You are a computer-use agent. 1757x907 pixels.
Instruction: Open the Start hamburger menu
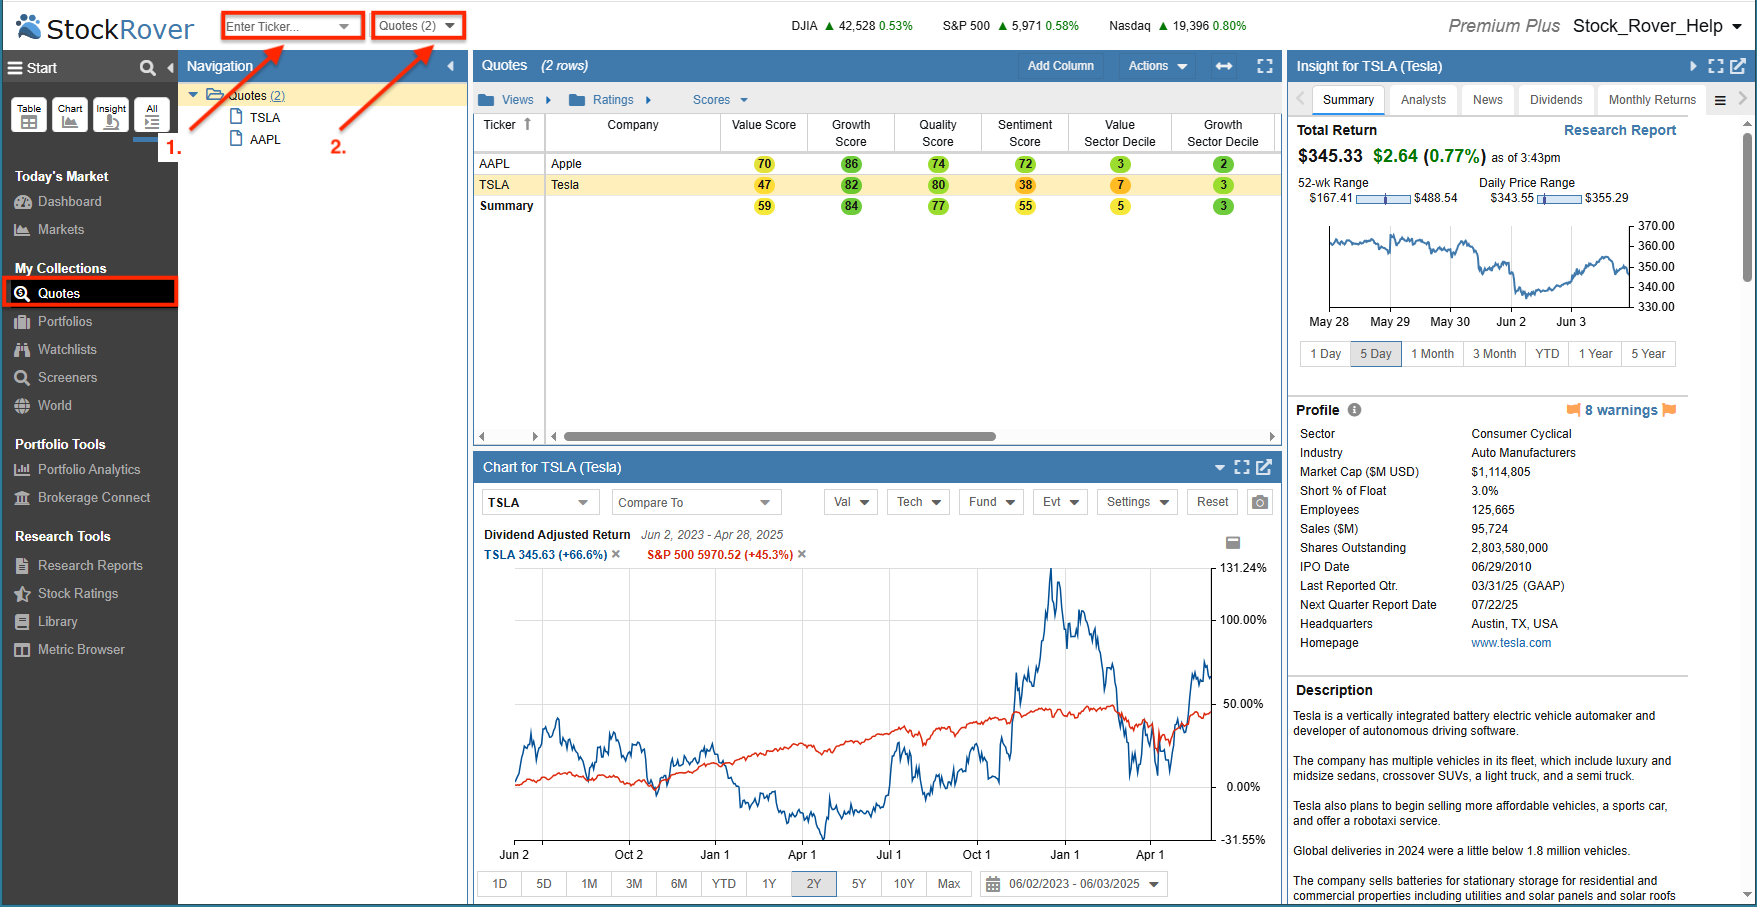pyautogui.click(x=15, y=68)
